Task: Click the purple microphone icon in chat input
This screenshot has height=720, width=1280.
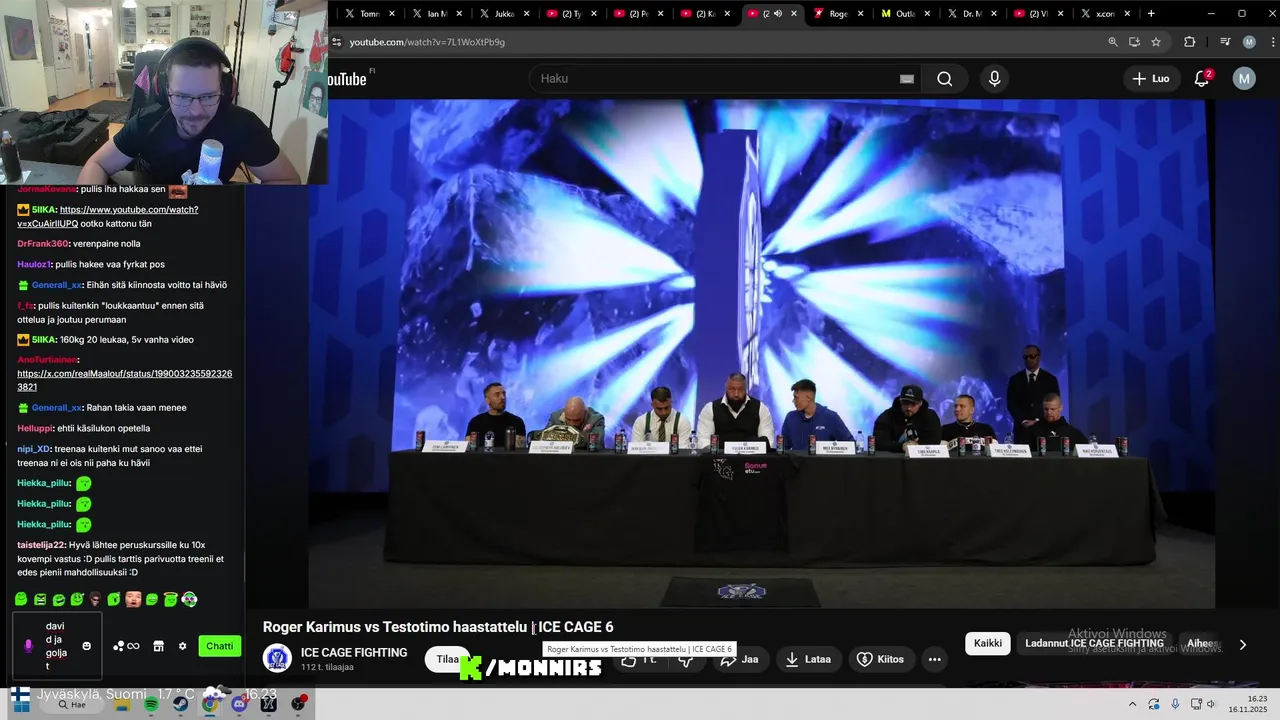Action: [28, 646]
